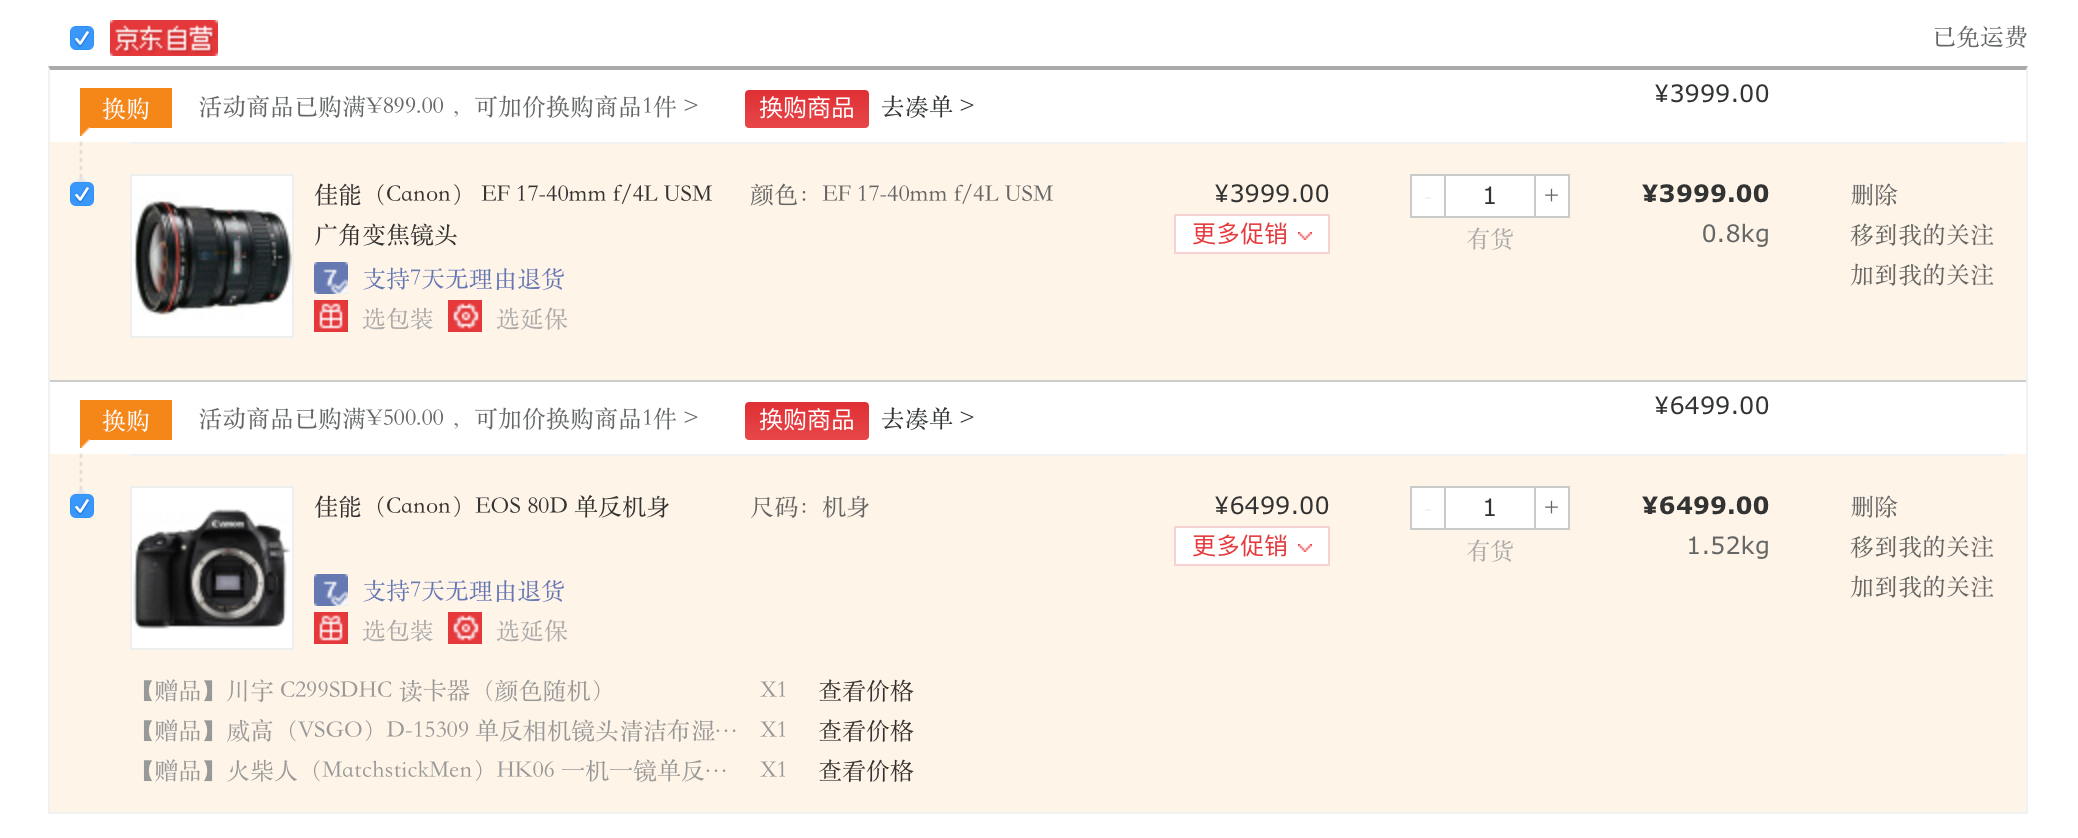Click the extended warranty icon for Canon lens

click(465, 317)
